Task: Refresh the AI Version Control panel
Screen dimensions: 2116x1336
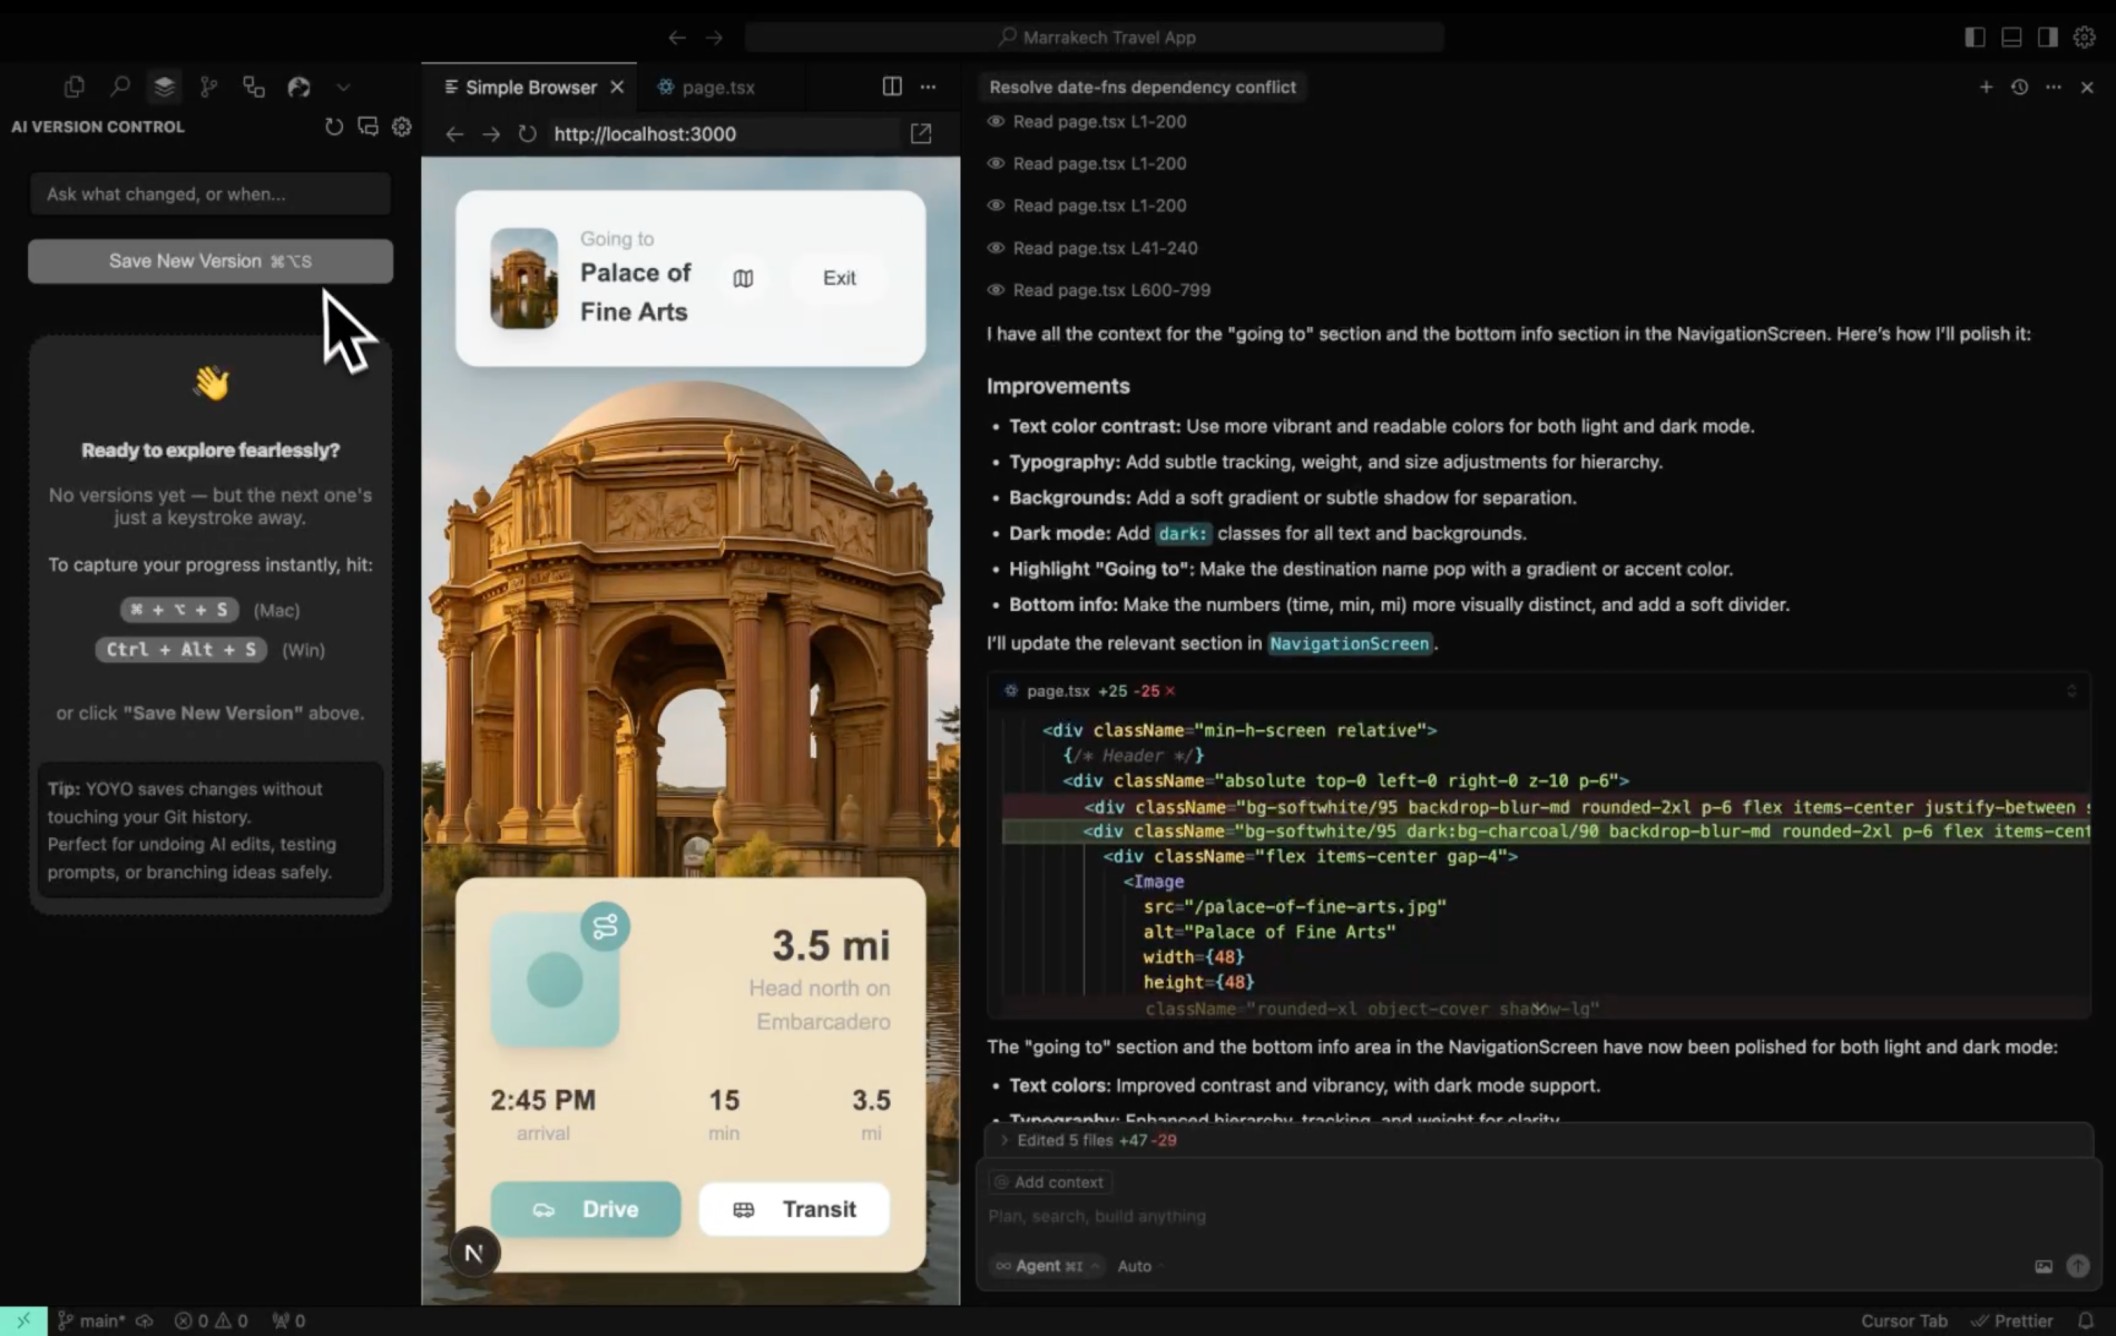Action: 334,126
